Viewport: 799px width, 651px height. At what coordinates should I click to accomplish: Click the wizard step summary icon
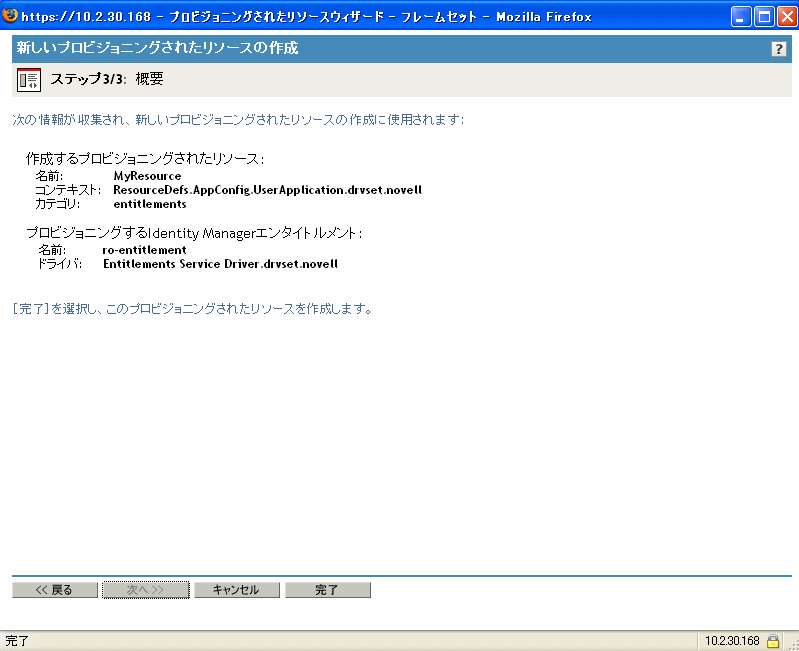tap(29, 80)
